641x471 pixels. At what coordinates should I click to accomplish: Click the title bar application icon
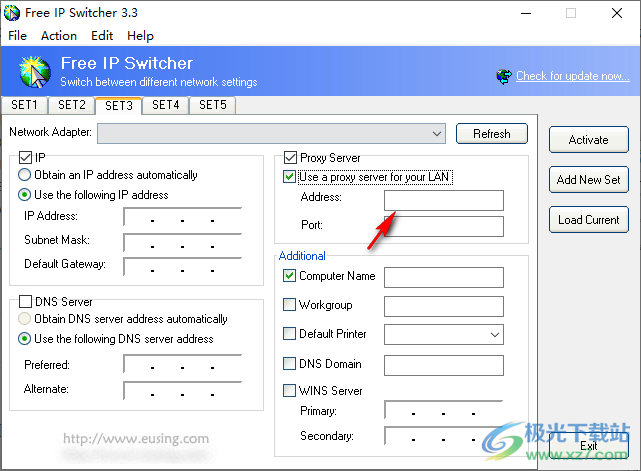point(11,13)
